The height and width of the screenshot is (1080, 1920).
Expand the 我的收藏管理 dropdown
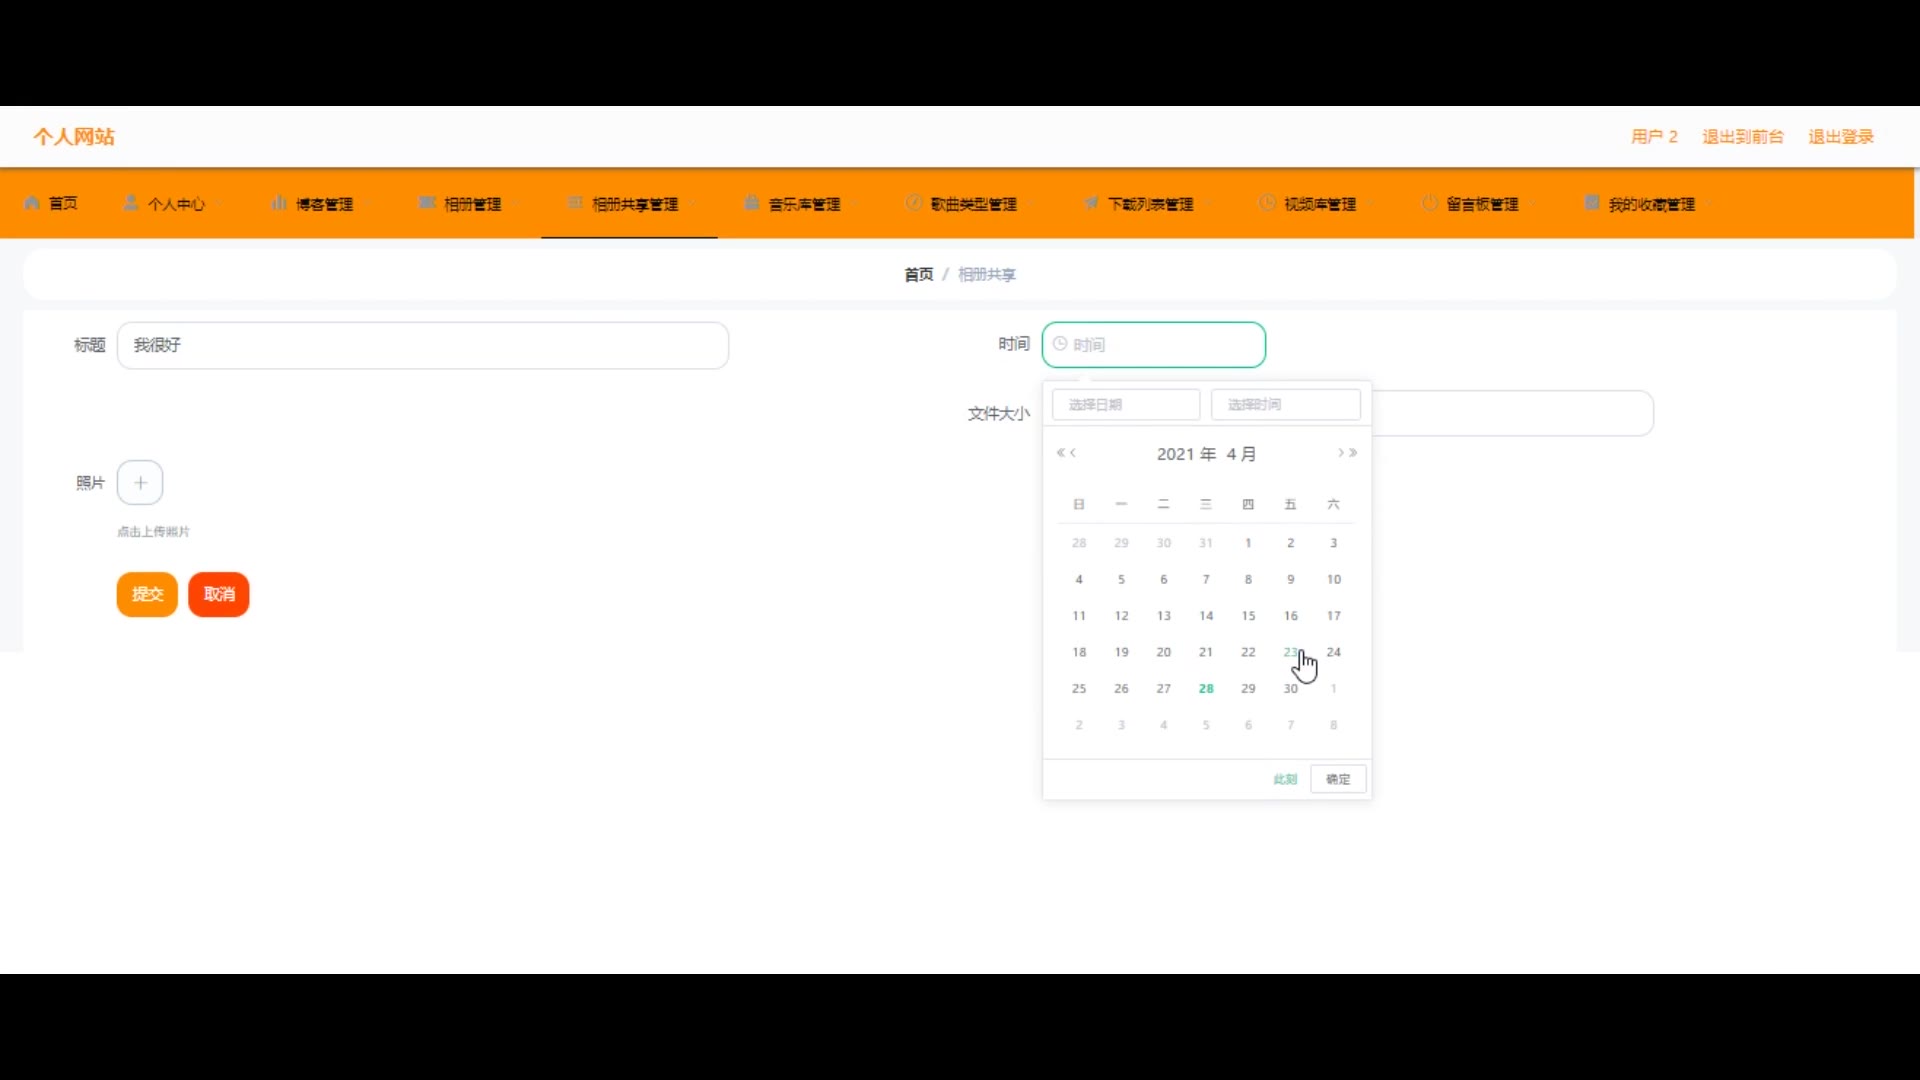(1652, 204)
